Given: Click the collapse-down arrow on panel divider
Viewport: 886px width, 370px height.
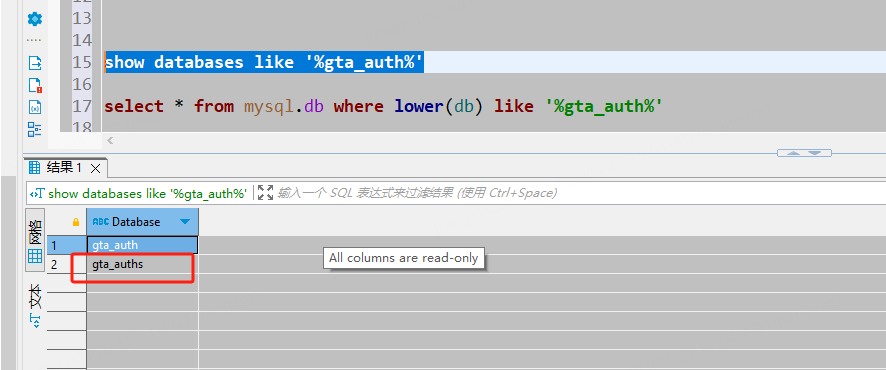Looking at the screenshot, I should point(813,153).
